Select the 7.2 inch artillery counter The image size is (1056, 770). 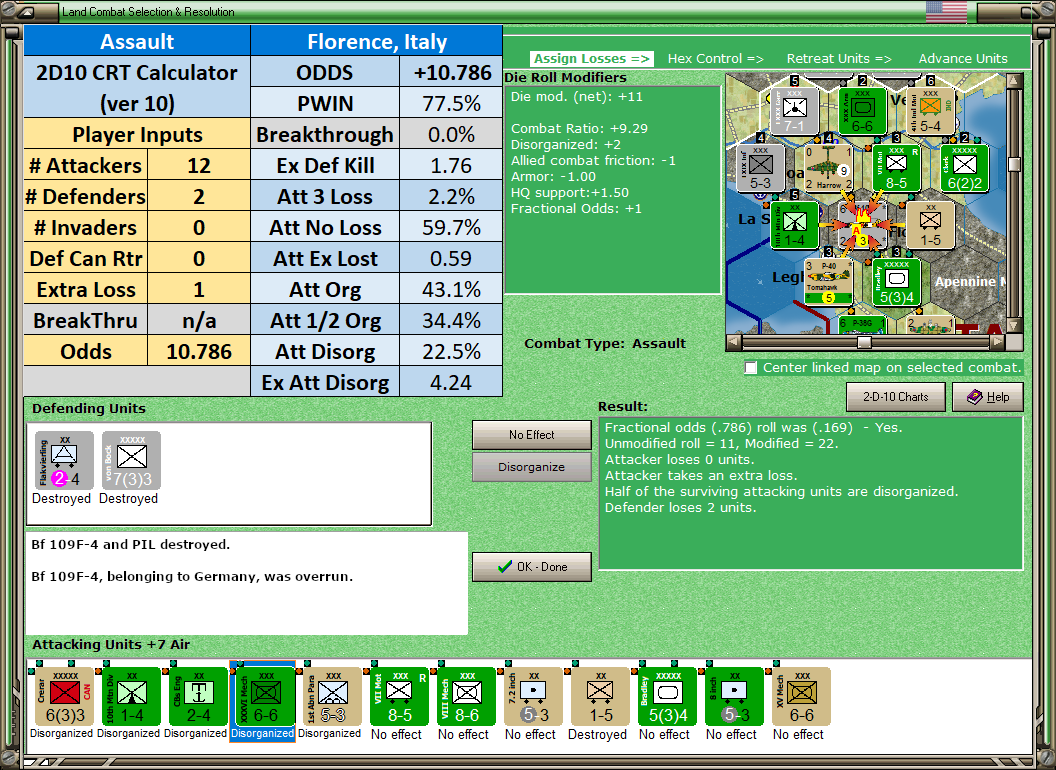[x=531, y=697]
